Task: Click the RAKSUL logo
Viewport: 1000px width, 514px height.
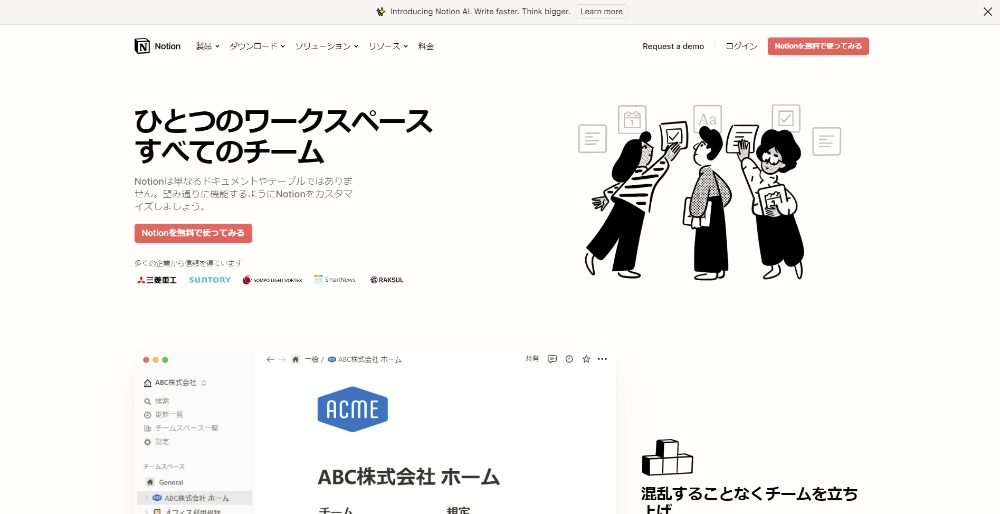Action: click(386, 280)
